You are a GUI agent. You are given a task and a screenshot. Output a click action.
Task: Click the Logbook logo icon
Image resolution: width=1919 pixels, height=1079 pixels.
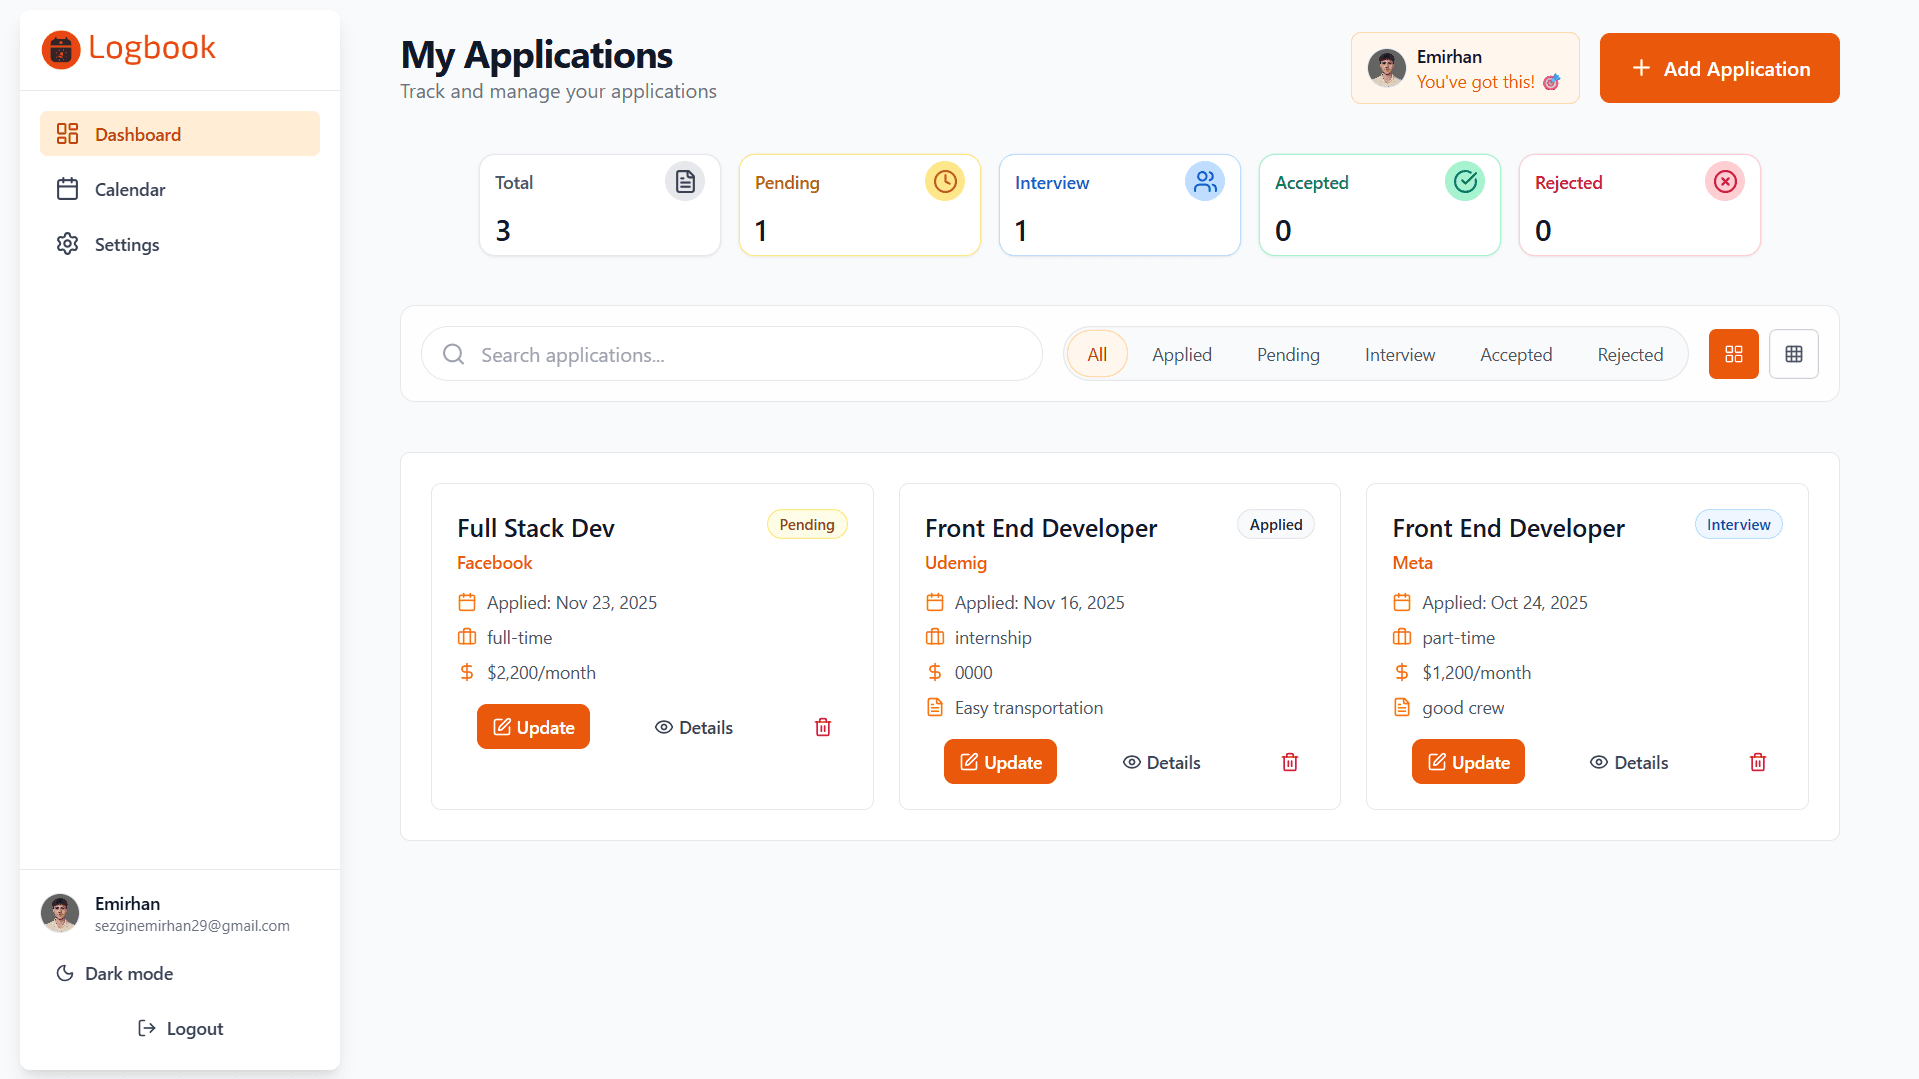[x=61, y=49]
